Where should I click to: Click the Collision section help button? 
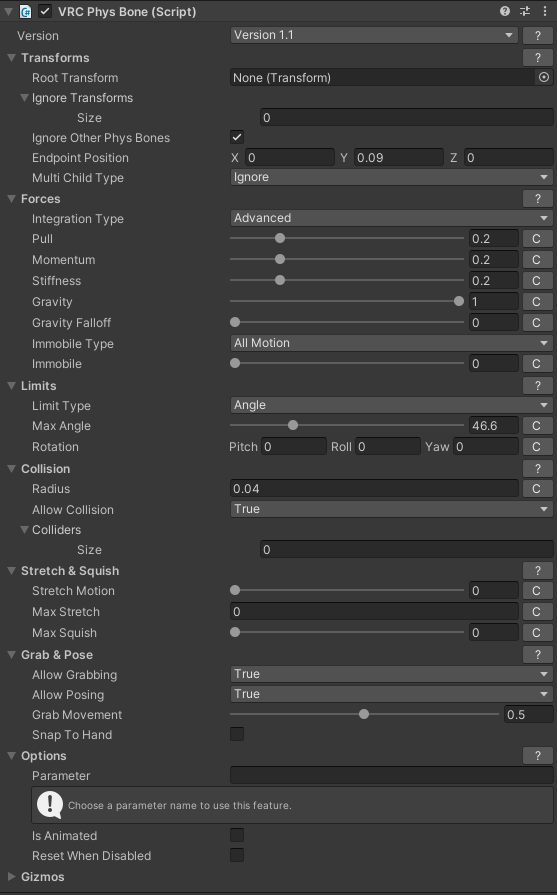pyautogui.click(x=538, y=469)
